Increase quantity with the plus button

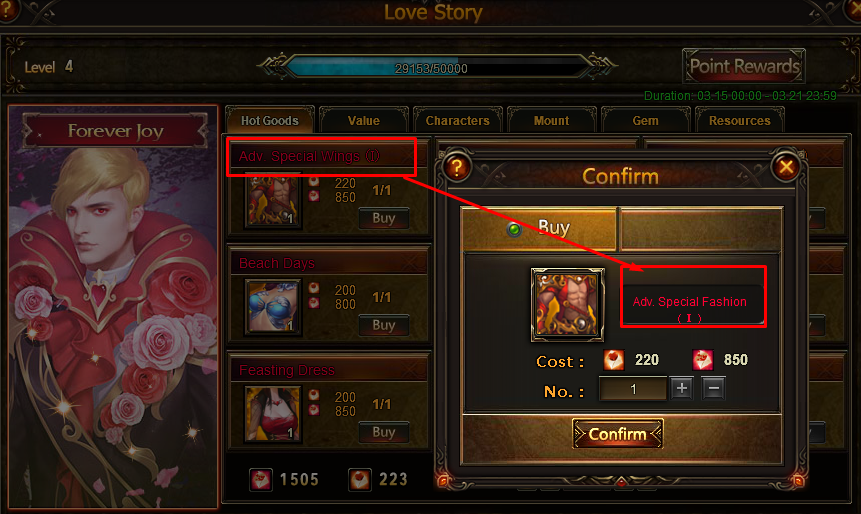[x=681, y=389]
